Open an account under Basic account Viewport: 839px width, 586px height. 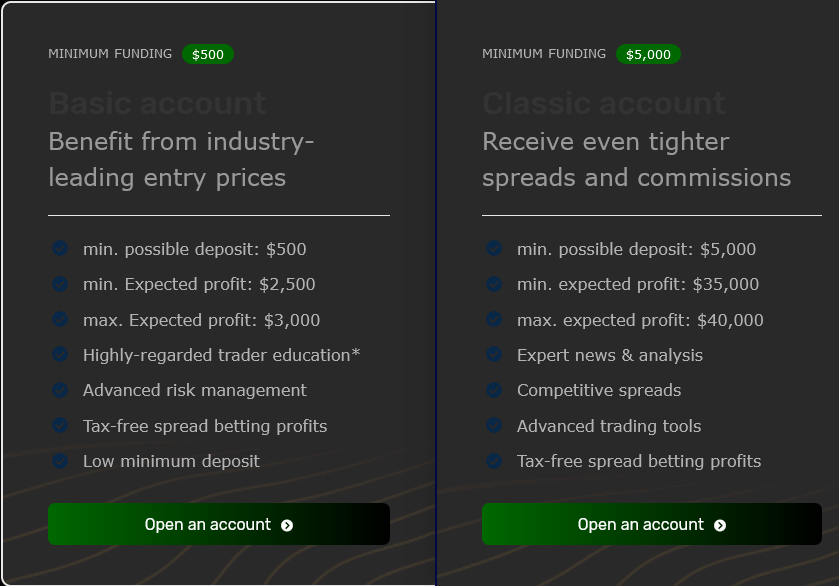click(x=219, y=524)
